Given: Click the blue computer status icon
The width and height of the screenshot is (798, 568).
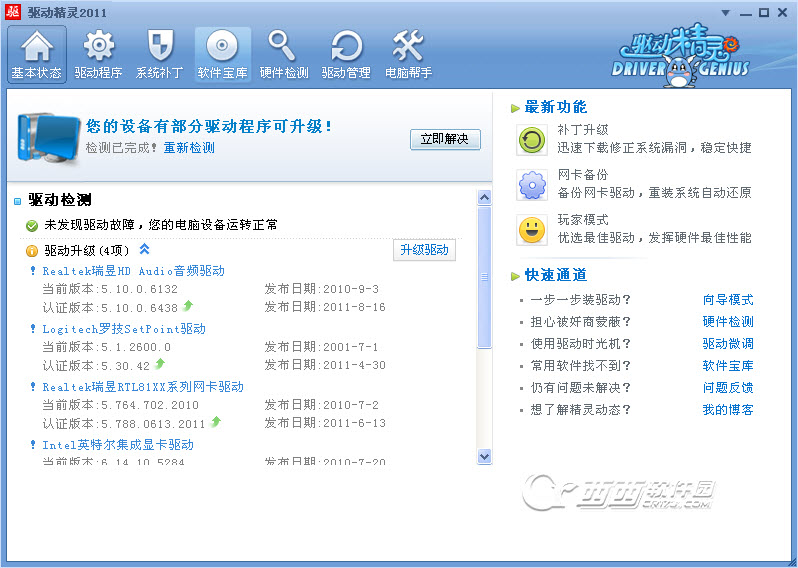Looking at the screenshot, I should (48, 138).
